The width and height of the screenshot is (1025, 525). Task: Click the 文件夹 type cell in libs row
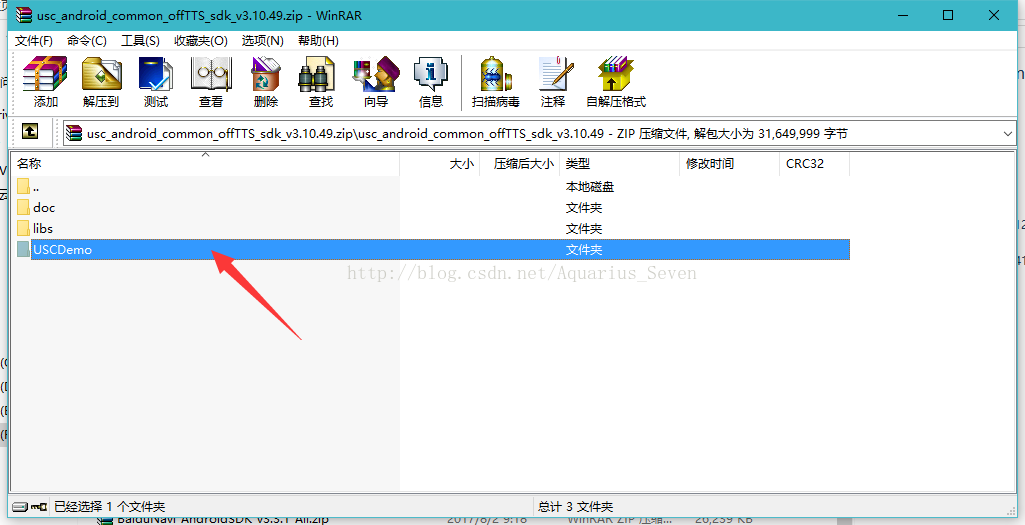coord(584,228)
